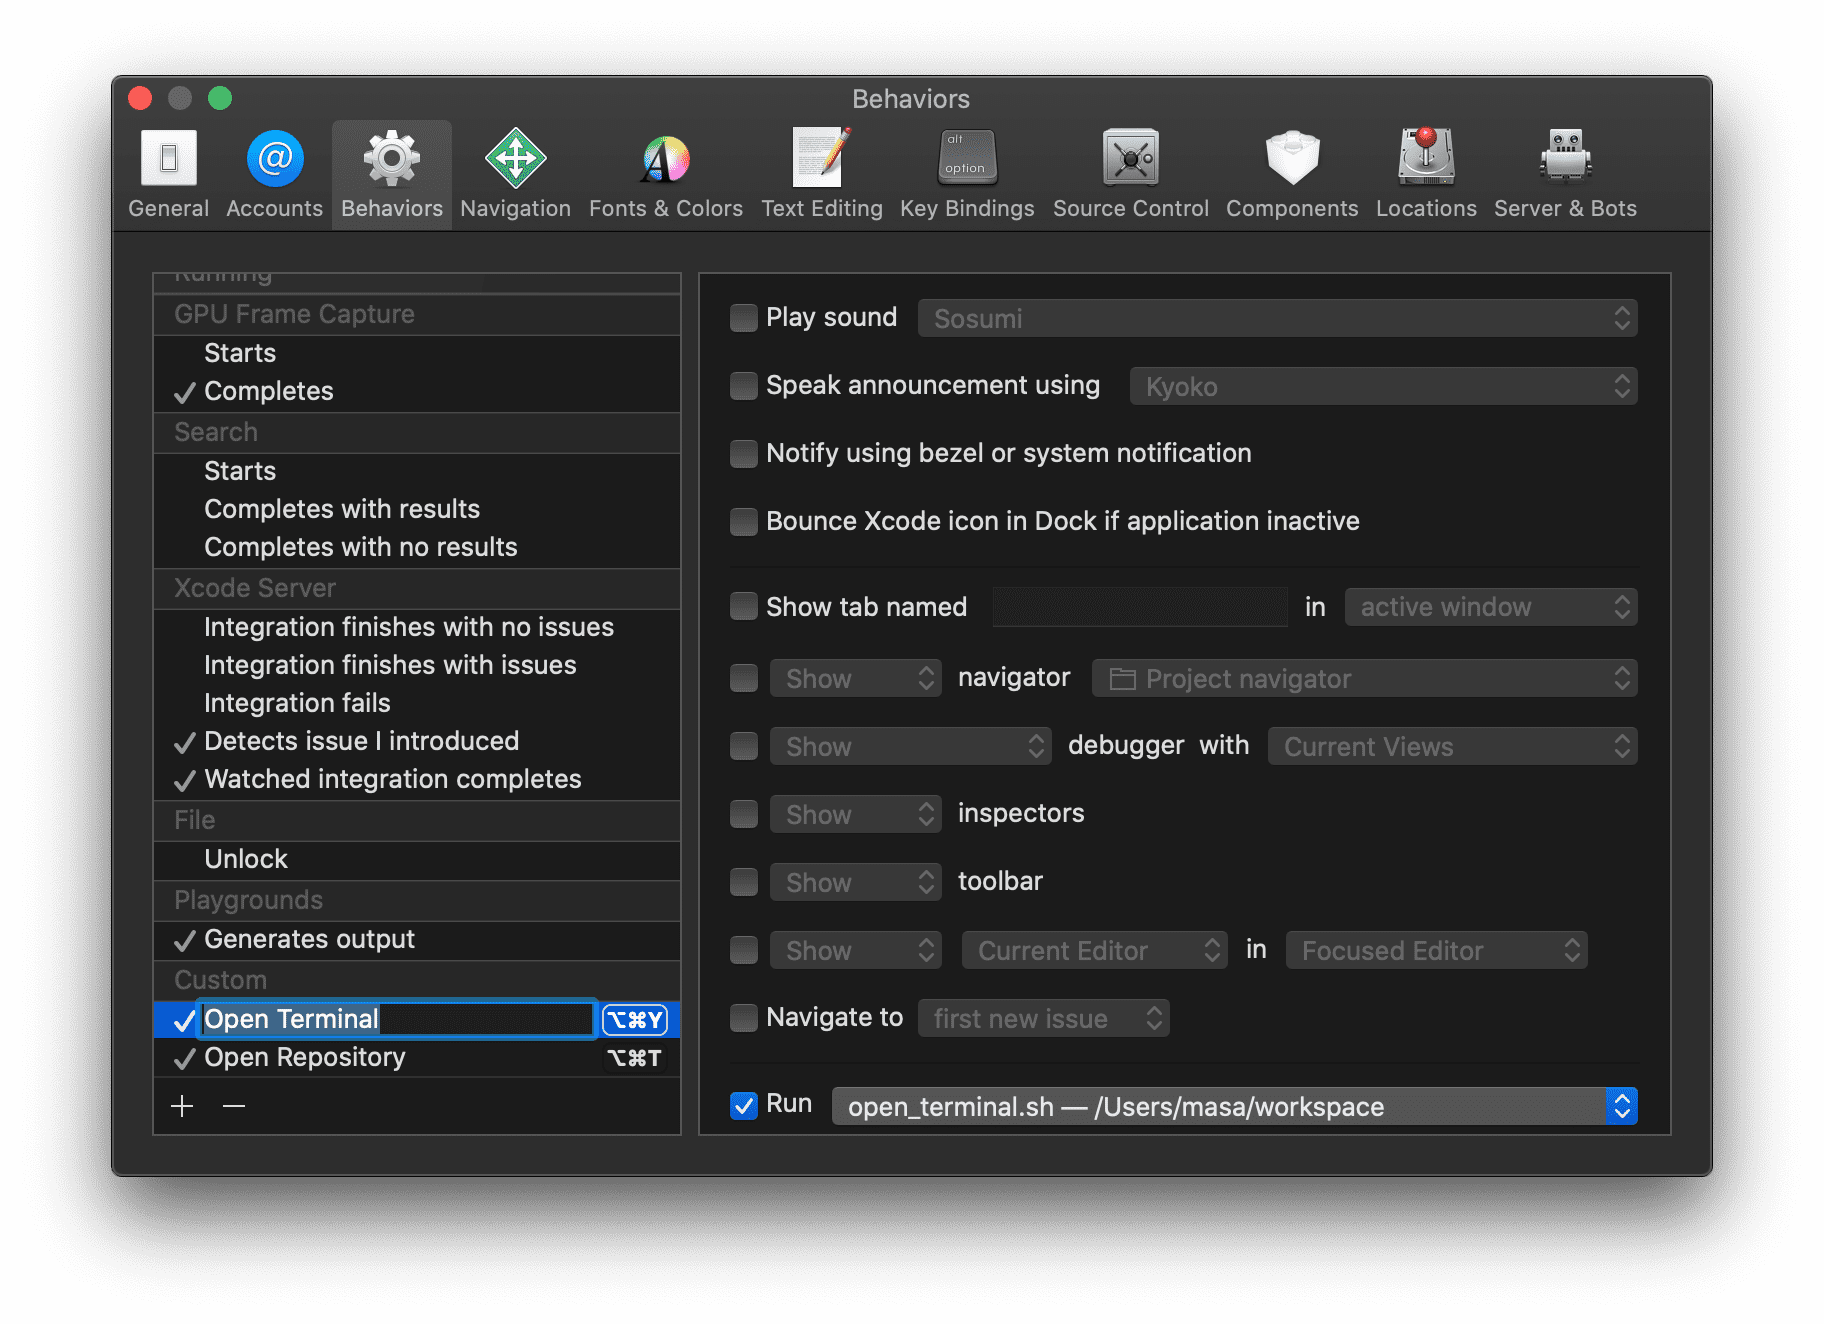Image resolution: width=1824 pixels, height=1324 pixels.
Task: Select Search Completes with no results
Action: (x=417, y=548)
